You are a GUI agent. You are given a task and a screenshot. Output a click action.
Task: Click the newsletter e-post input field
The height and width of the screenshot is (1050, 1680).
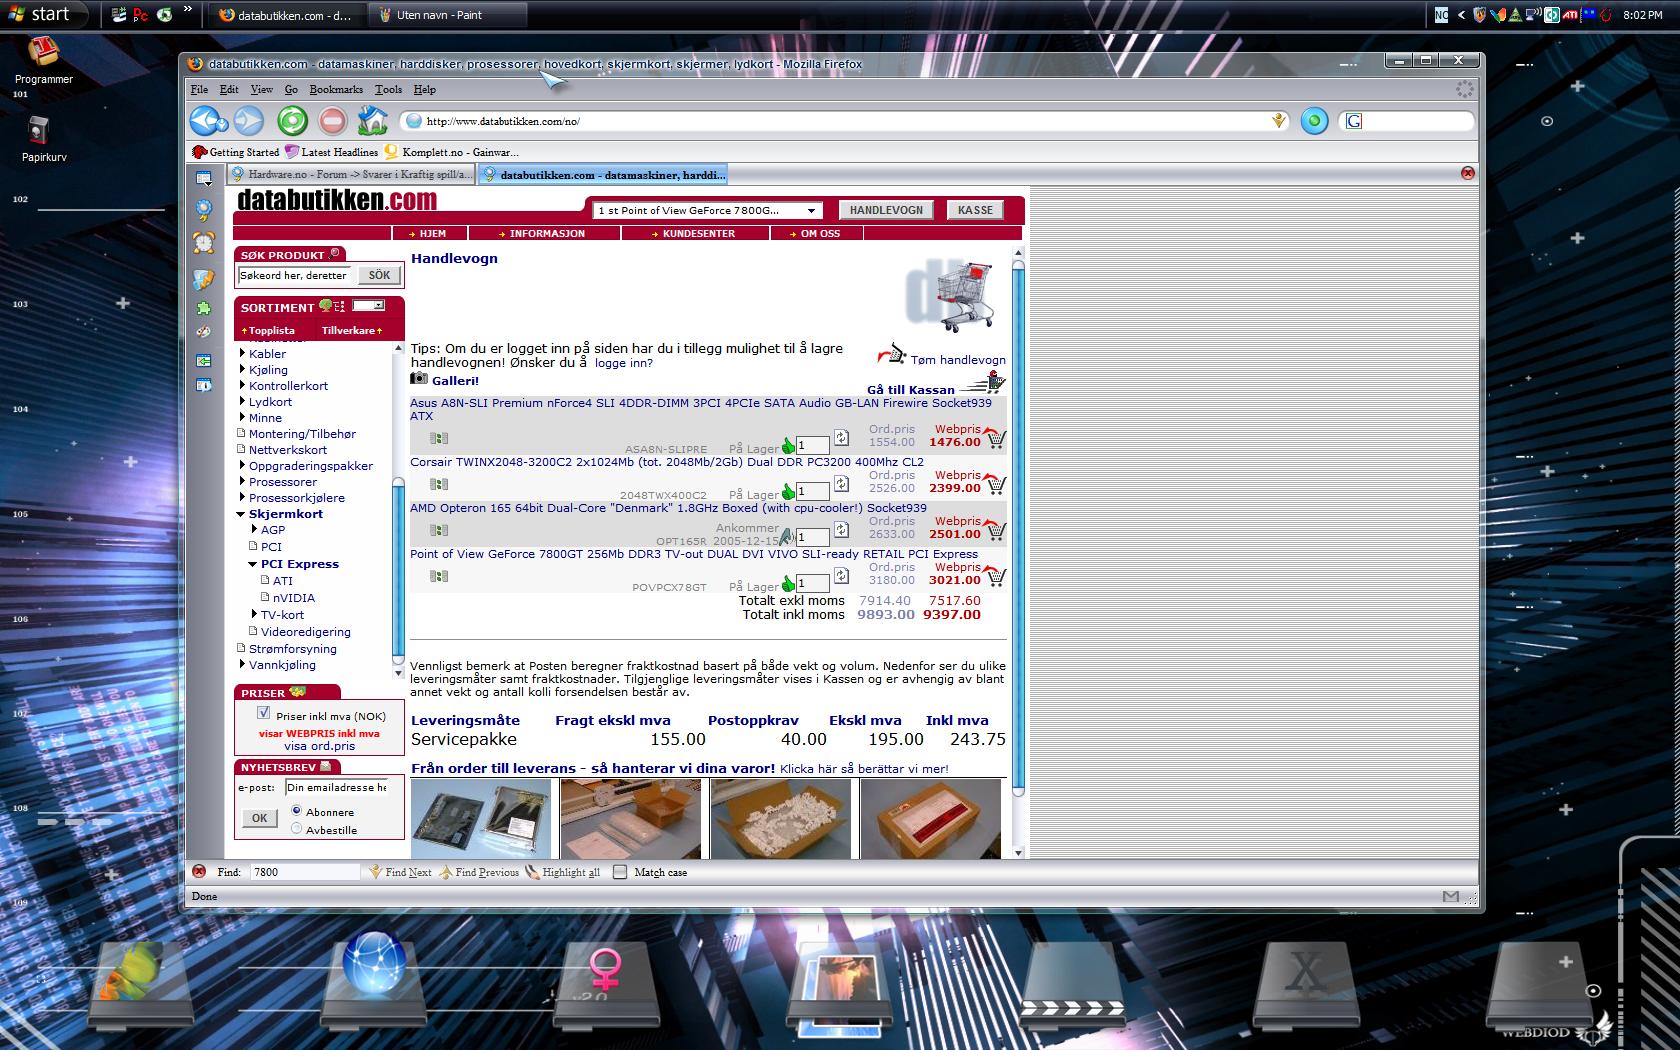click(335, 787)
